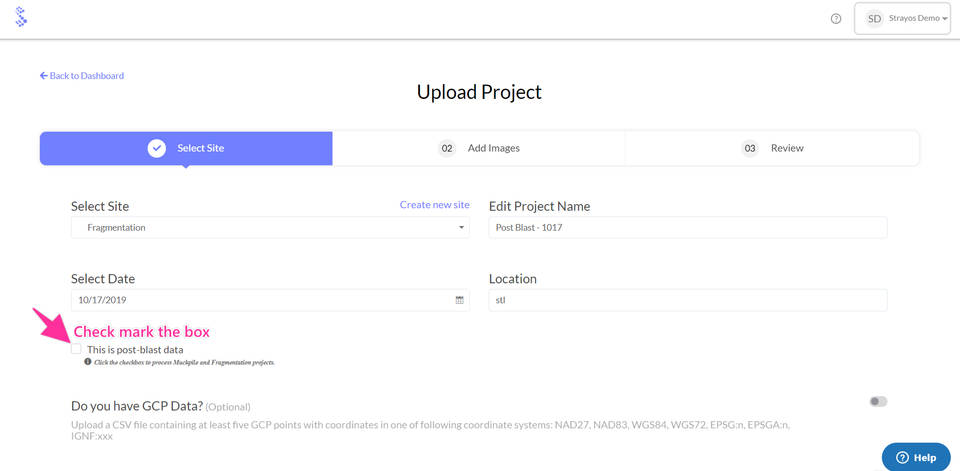The image size is (960, 471).
Task: Check the post-blast data checkbox
Action: pos(76,349)
